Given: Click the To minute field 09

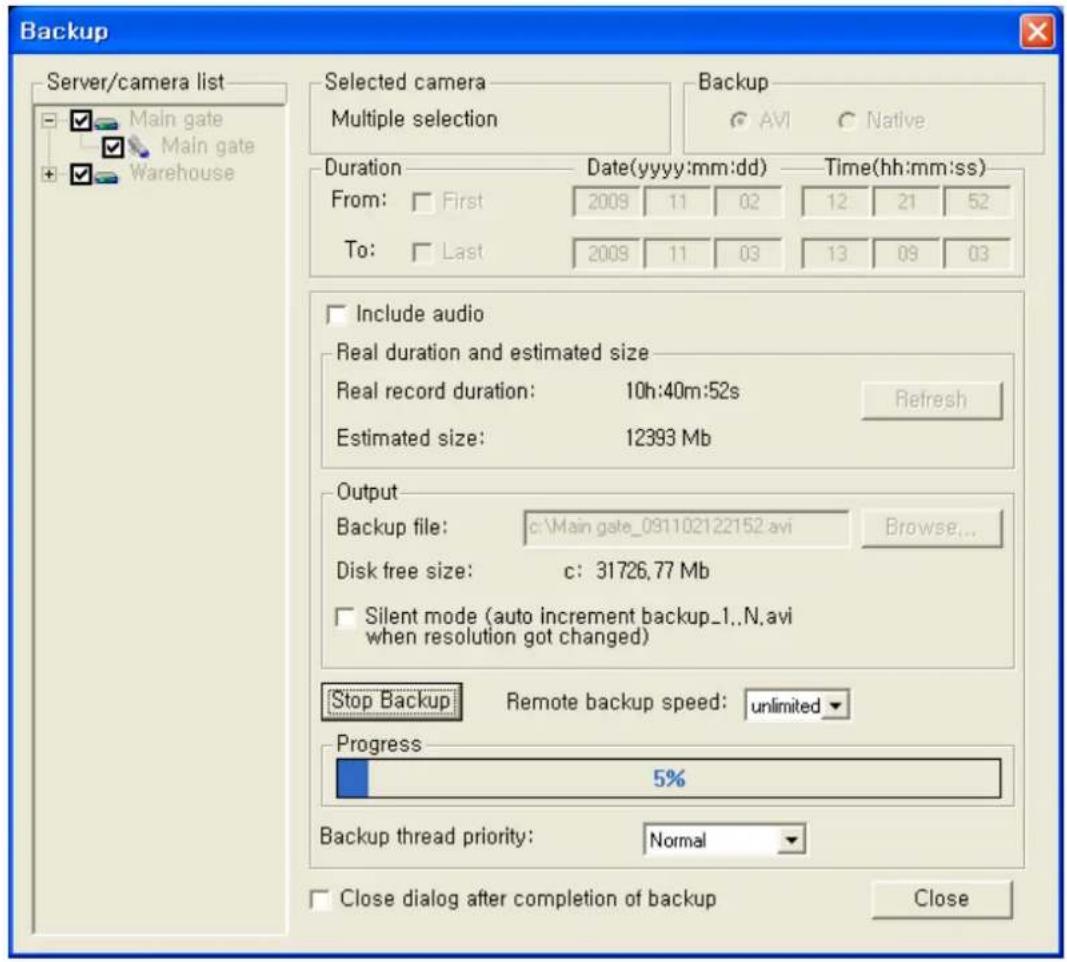Looking at the screenshot, I should [906, 254].
